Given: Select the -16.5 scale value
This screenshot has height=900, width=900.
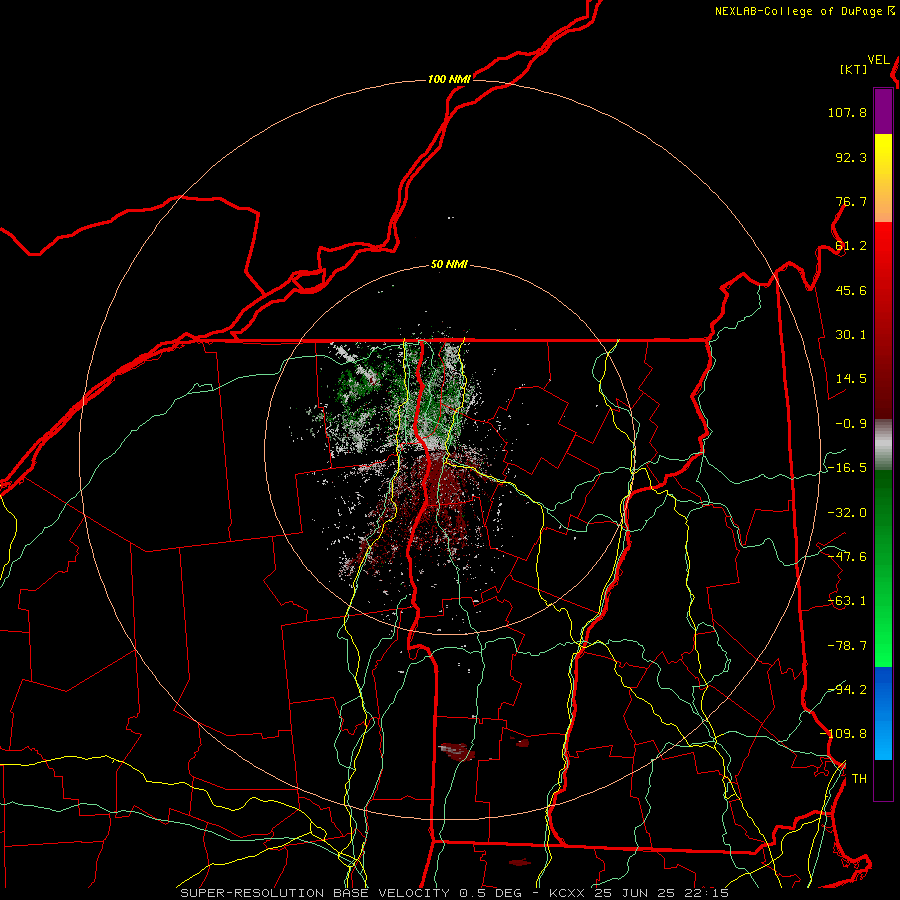Looking at the screenshot, I should (x=847, y=468).
